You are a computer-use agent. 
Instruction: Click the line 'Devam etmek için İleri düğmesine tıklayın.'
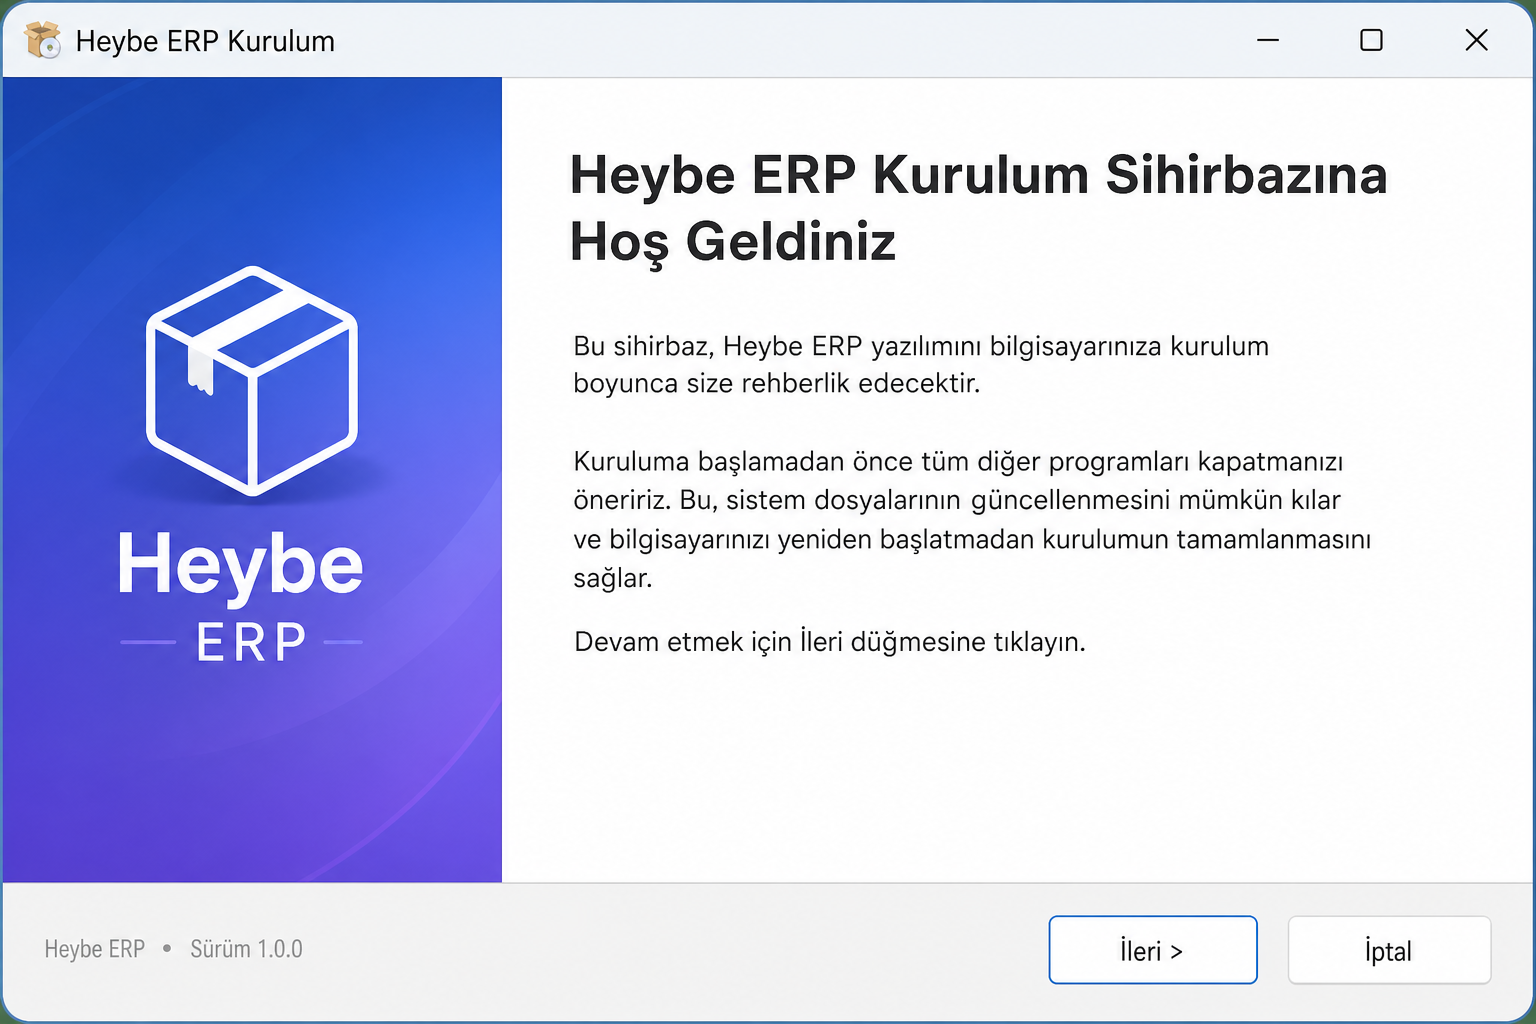(829, 641)
